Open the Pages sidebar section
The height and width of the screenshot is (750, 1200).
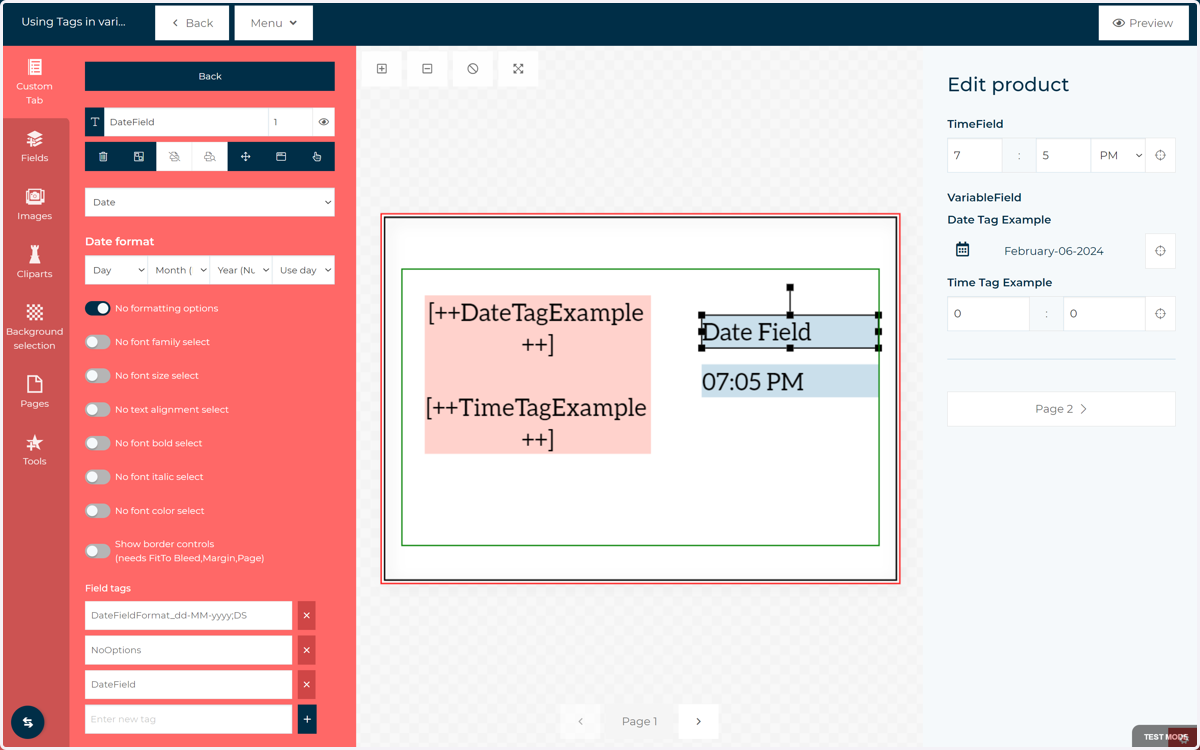(35, 392)
